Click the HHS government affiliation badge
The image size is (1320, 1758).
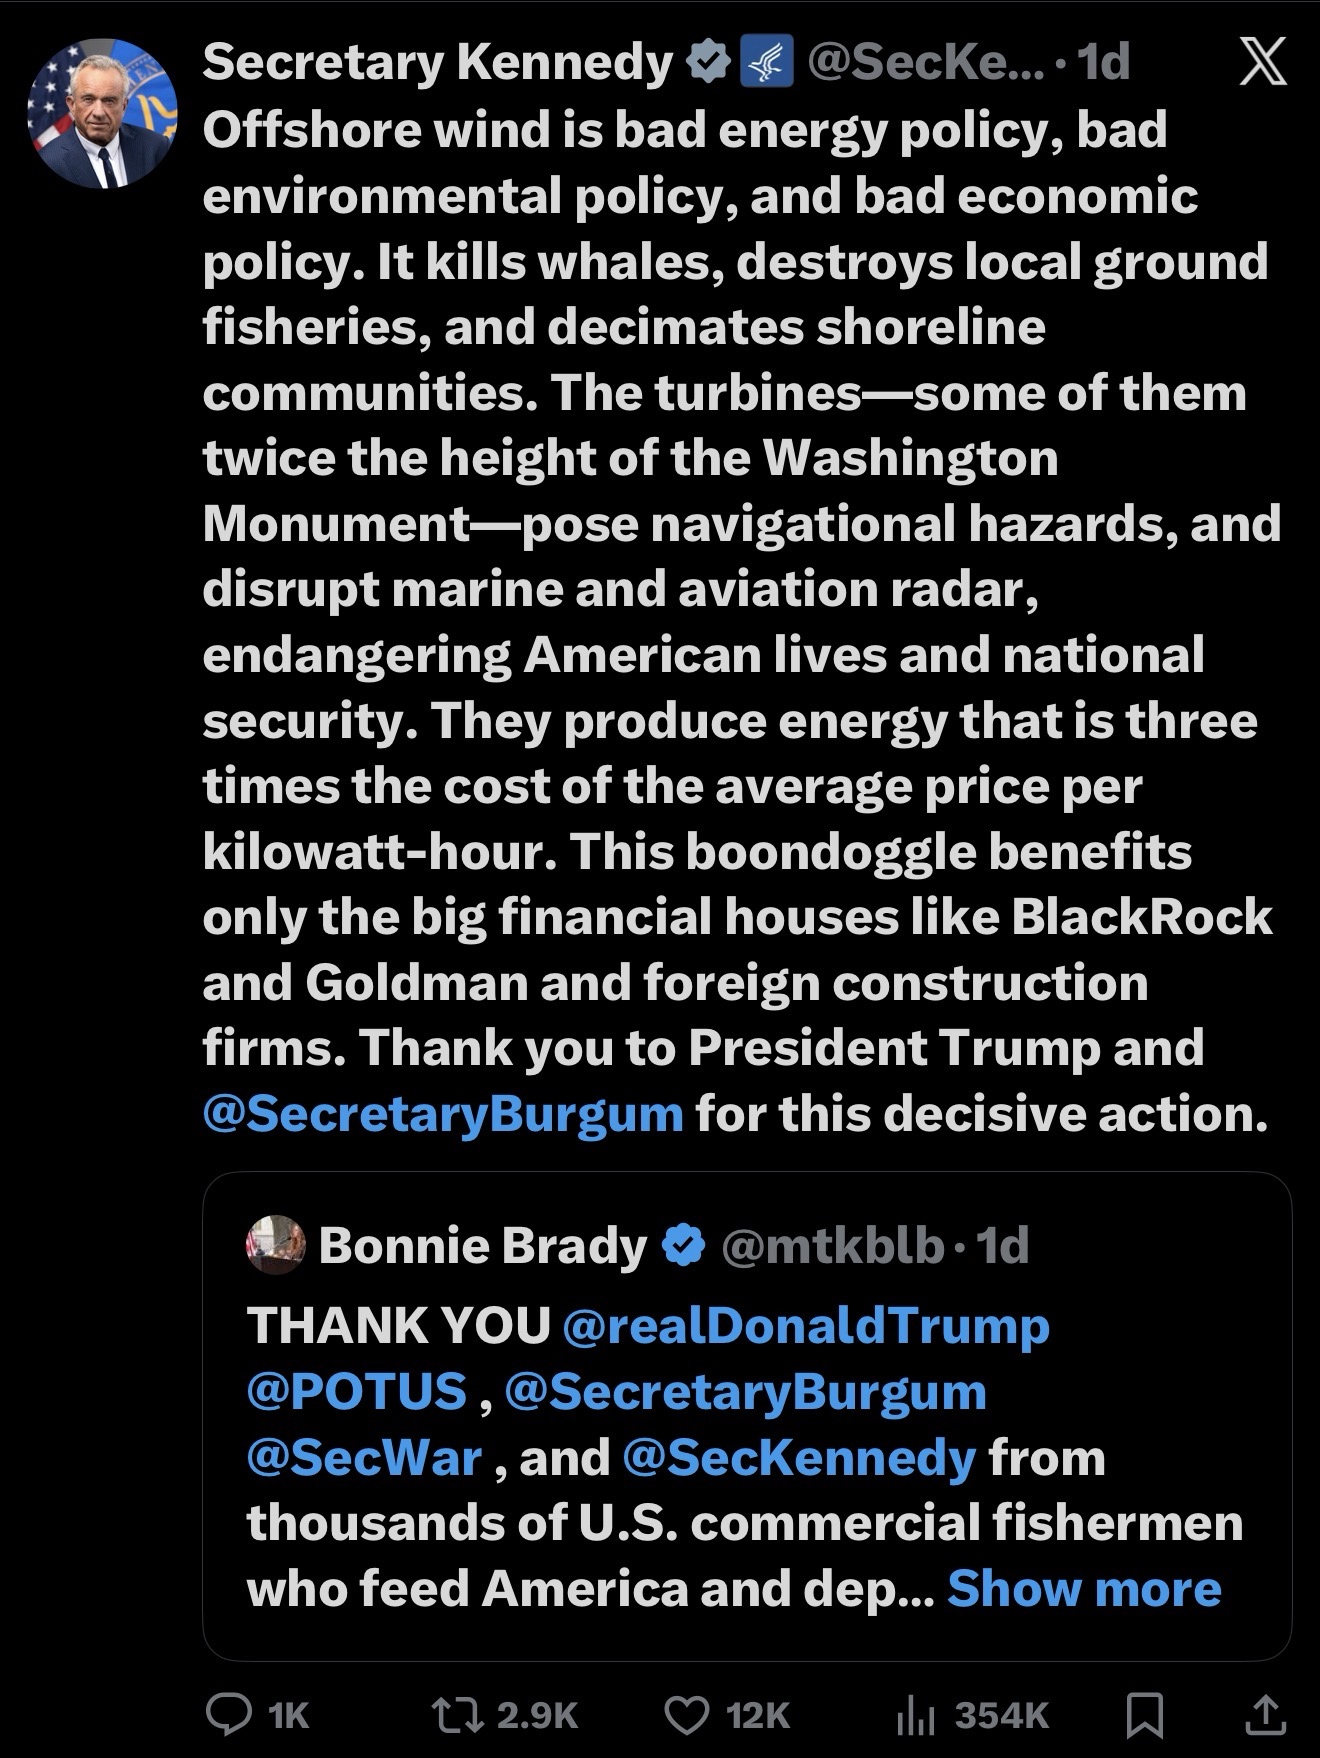point(766,63)
